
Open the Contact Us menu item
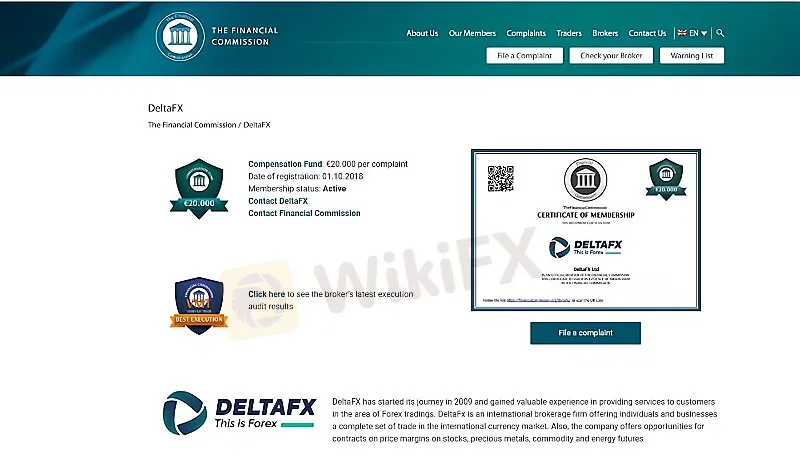pos(647,33)
